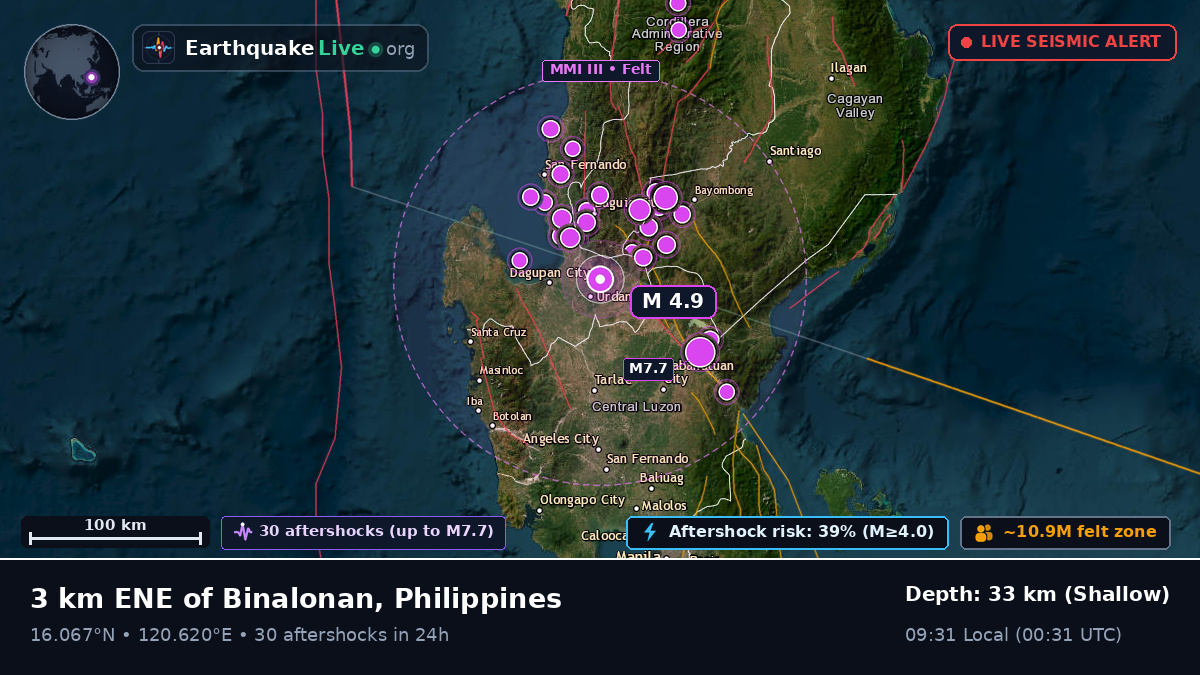Click the 'MMI III • Felt' intensity label
This screenshot has height=675, width=1200.
click(601, 70)
